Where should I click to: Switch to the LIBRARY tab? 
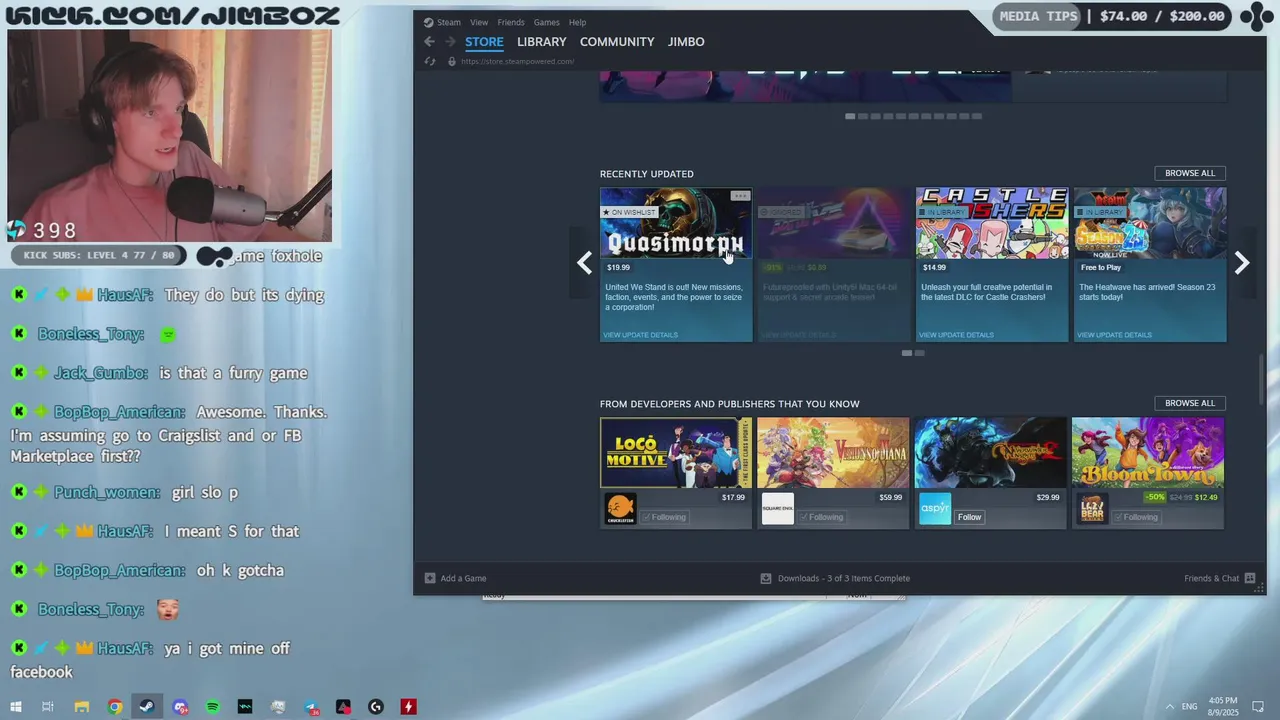click(542, 42)
